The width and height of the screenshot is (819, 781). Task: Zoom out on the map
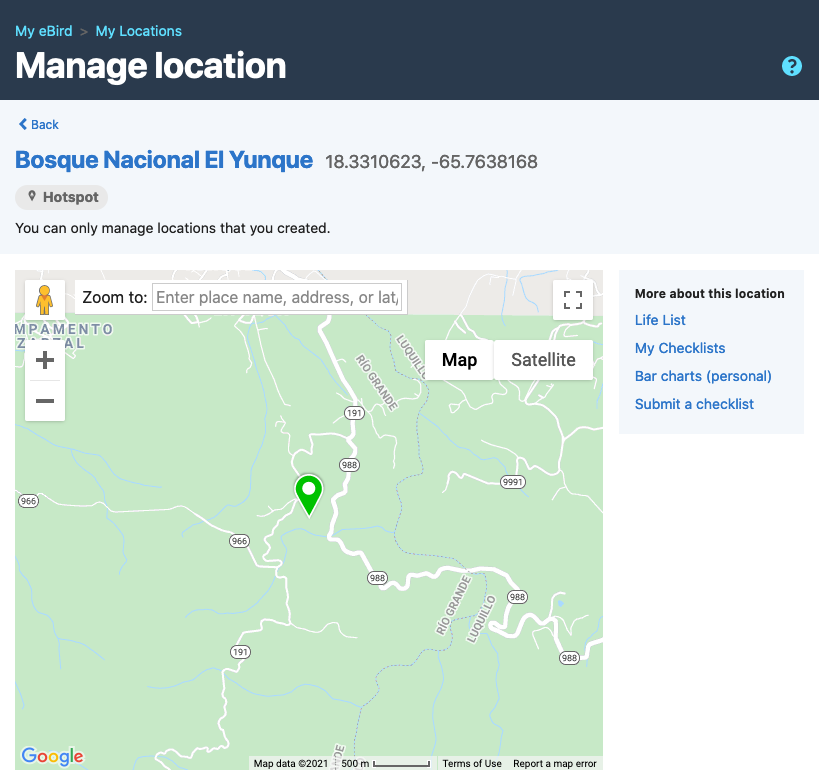click(x=45, y=401)
